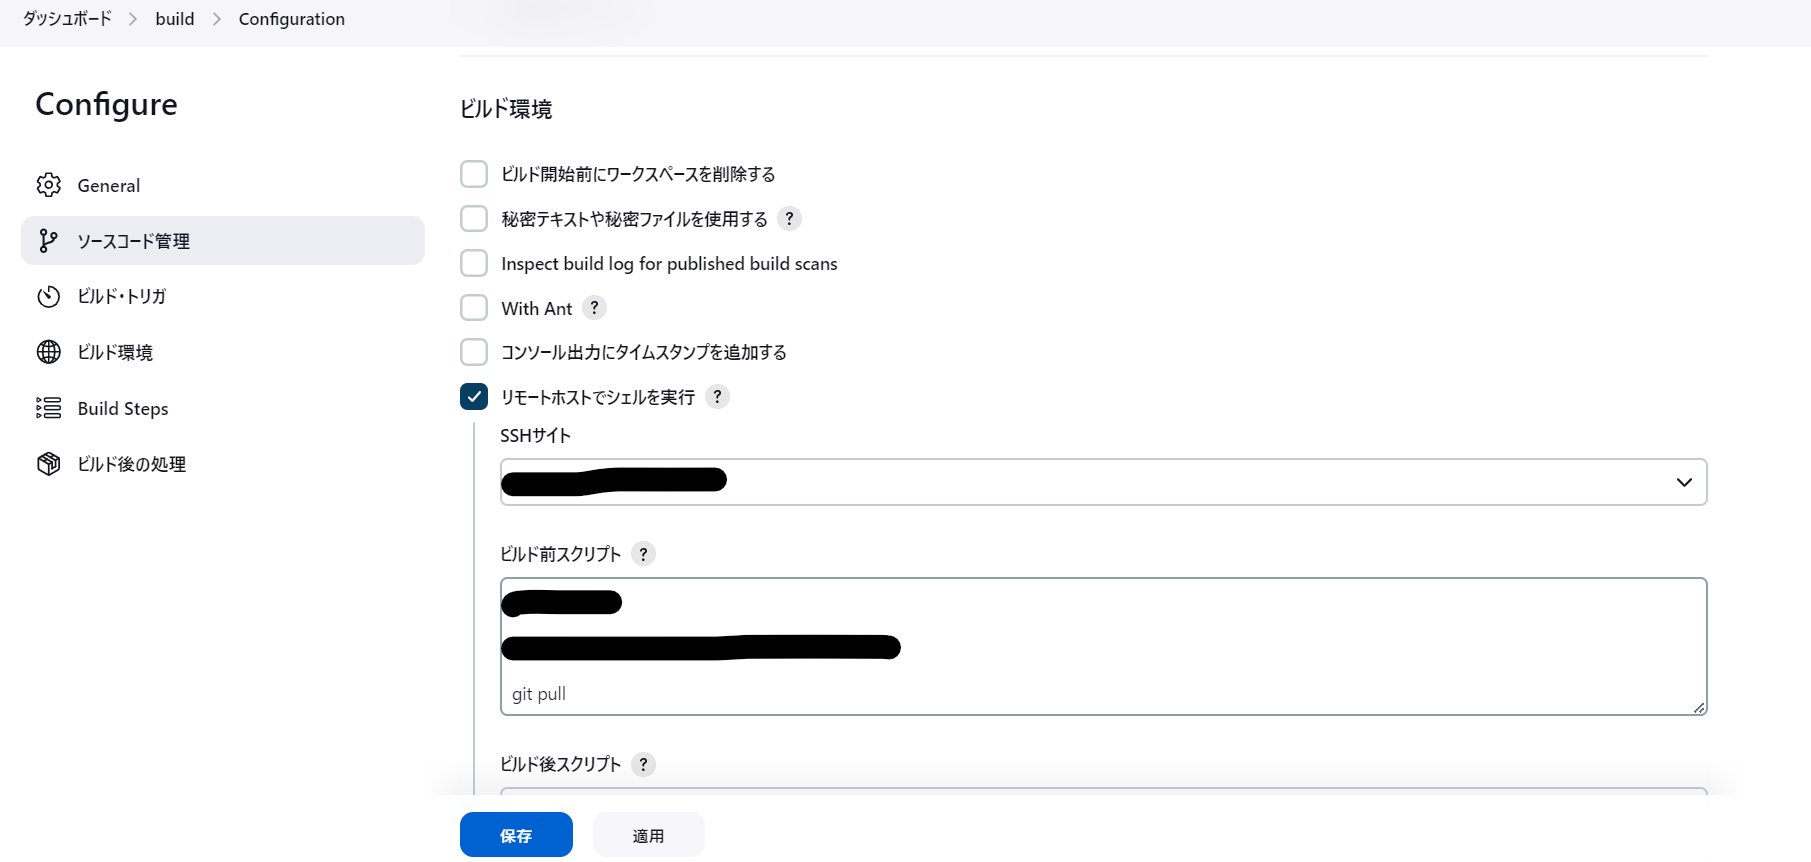Click the Build Steps list icon
The width and height of the screenshot is (1811, 862).
coord(48,408)
